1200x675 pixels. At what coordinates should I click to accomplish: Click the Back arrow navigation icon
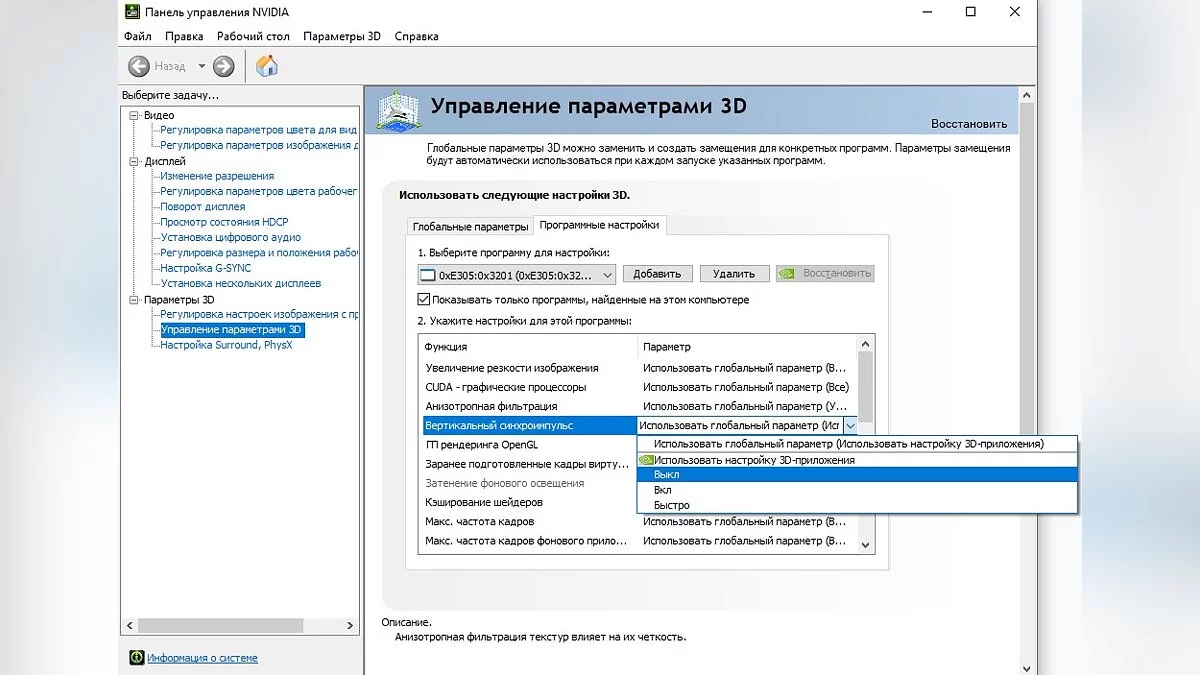(x=139, y=66)
